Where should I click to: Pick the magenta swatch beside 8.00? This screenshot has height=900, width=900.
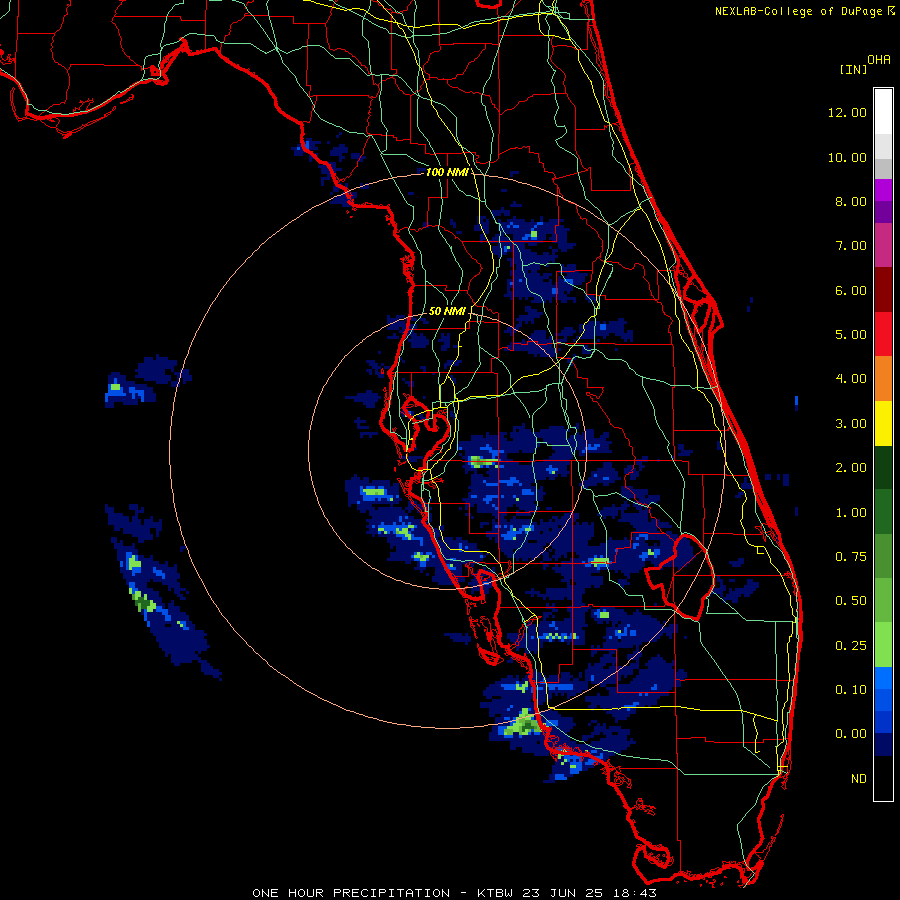click(883, 190)
